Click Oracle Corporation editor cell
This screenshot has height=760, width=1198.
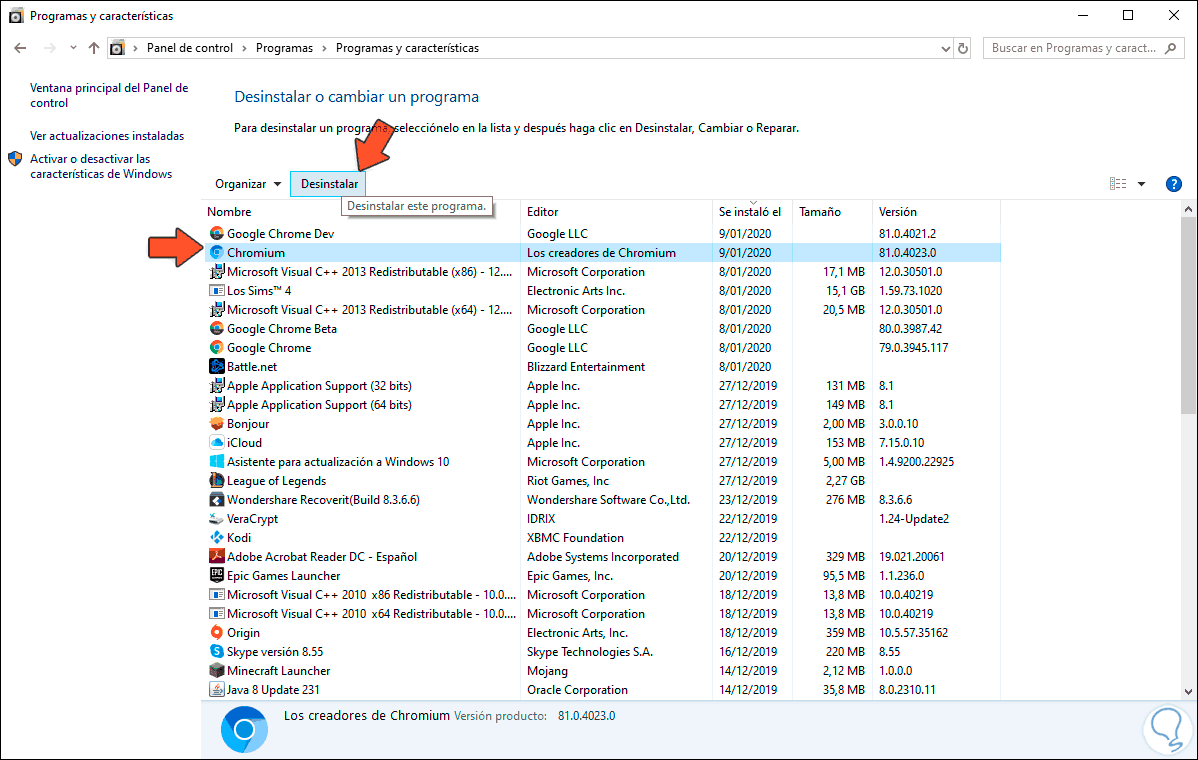[578, 690]
